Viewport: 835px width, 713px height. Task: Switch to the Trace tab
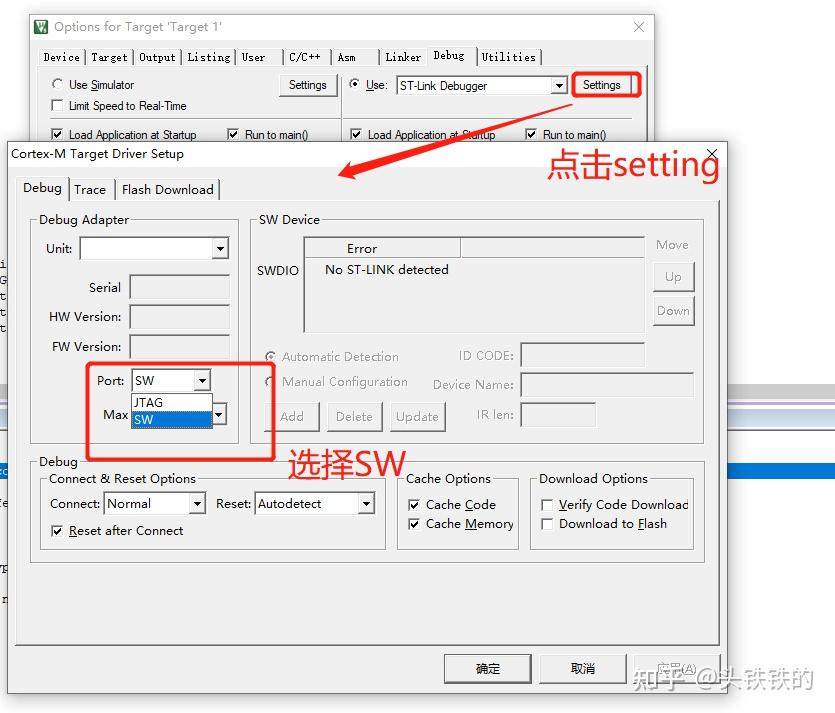click(x=90, y=190)
